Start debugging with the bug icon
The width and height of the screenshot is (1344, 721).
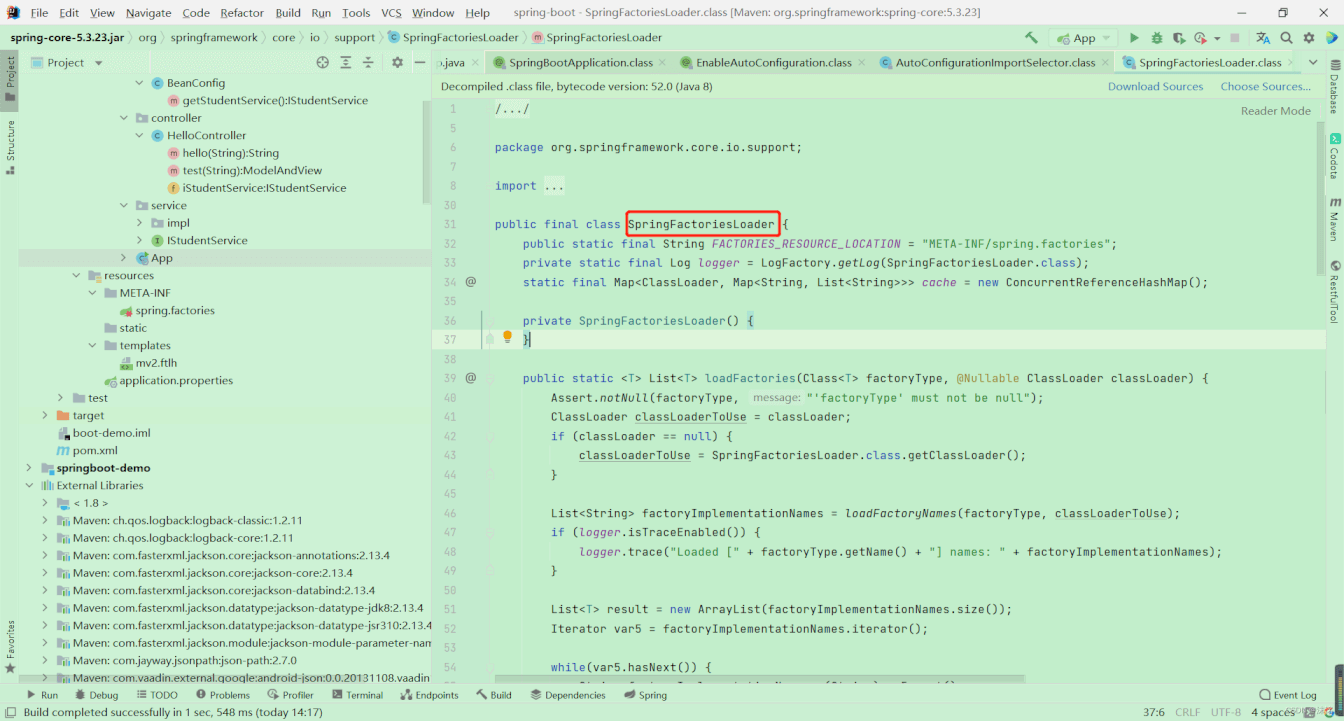click(1157, 38)
